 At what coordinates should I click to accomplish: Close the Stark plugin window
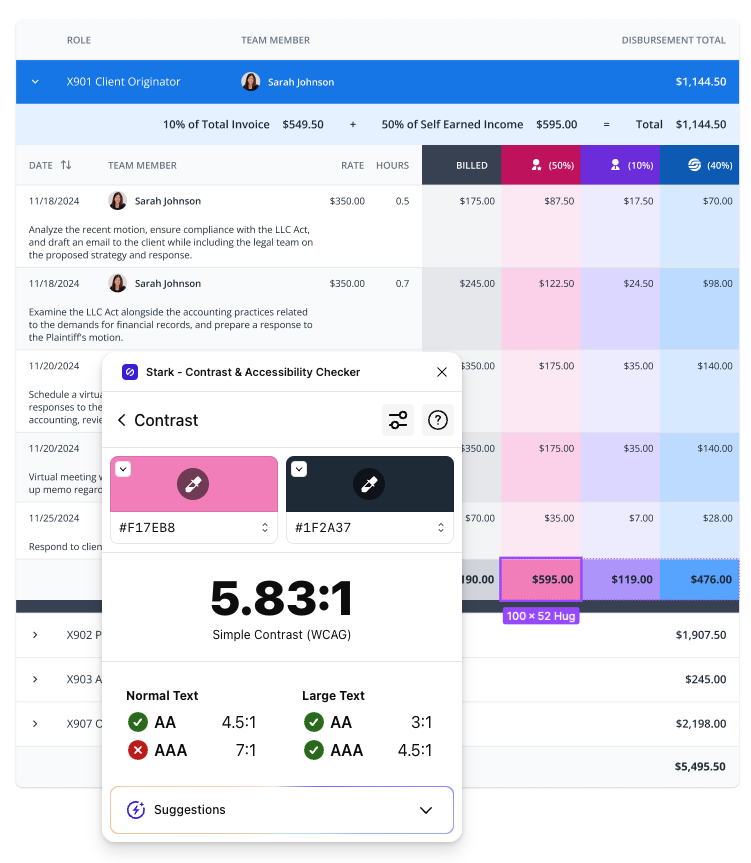click(442, 372)
